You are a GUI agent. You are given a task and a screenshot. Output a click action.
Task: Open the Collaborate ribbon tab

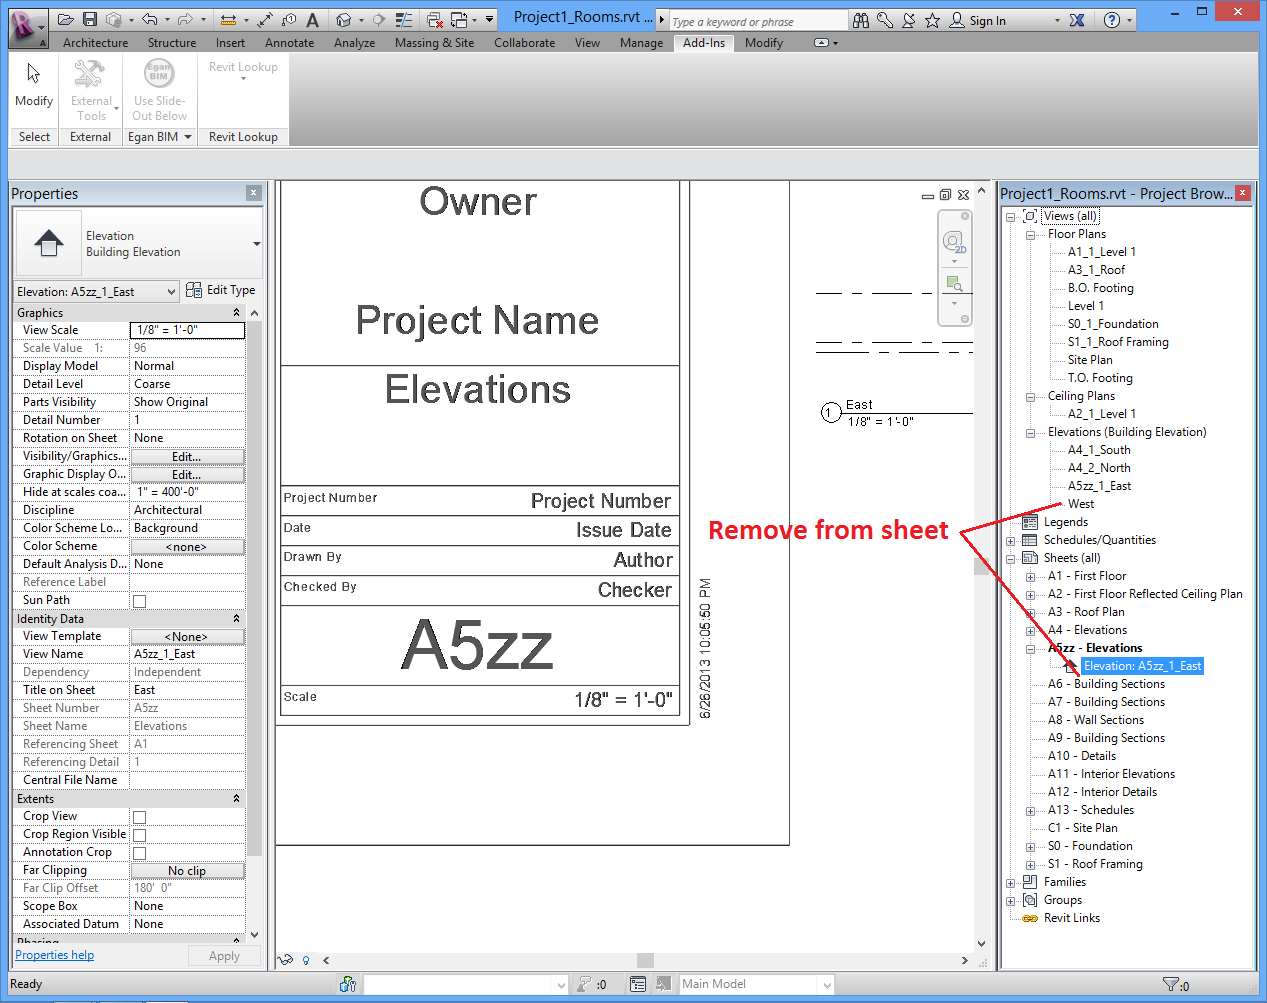(524, 43)
